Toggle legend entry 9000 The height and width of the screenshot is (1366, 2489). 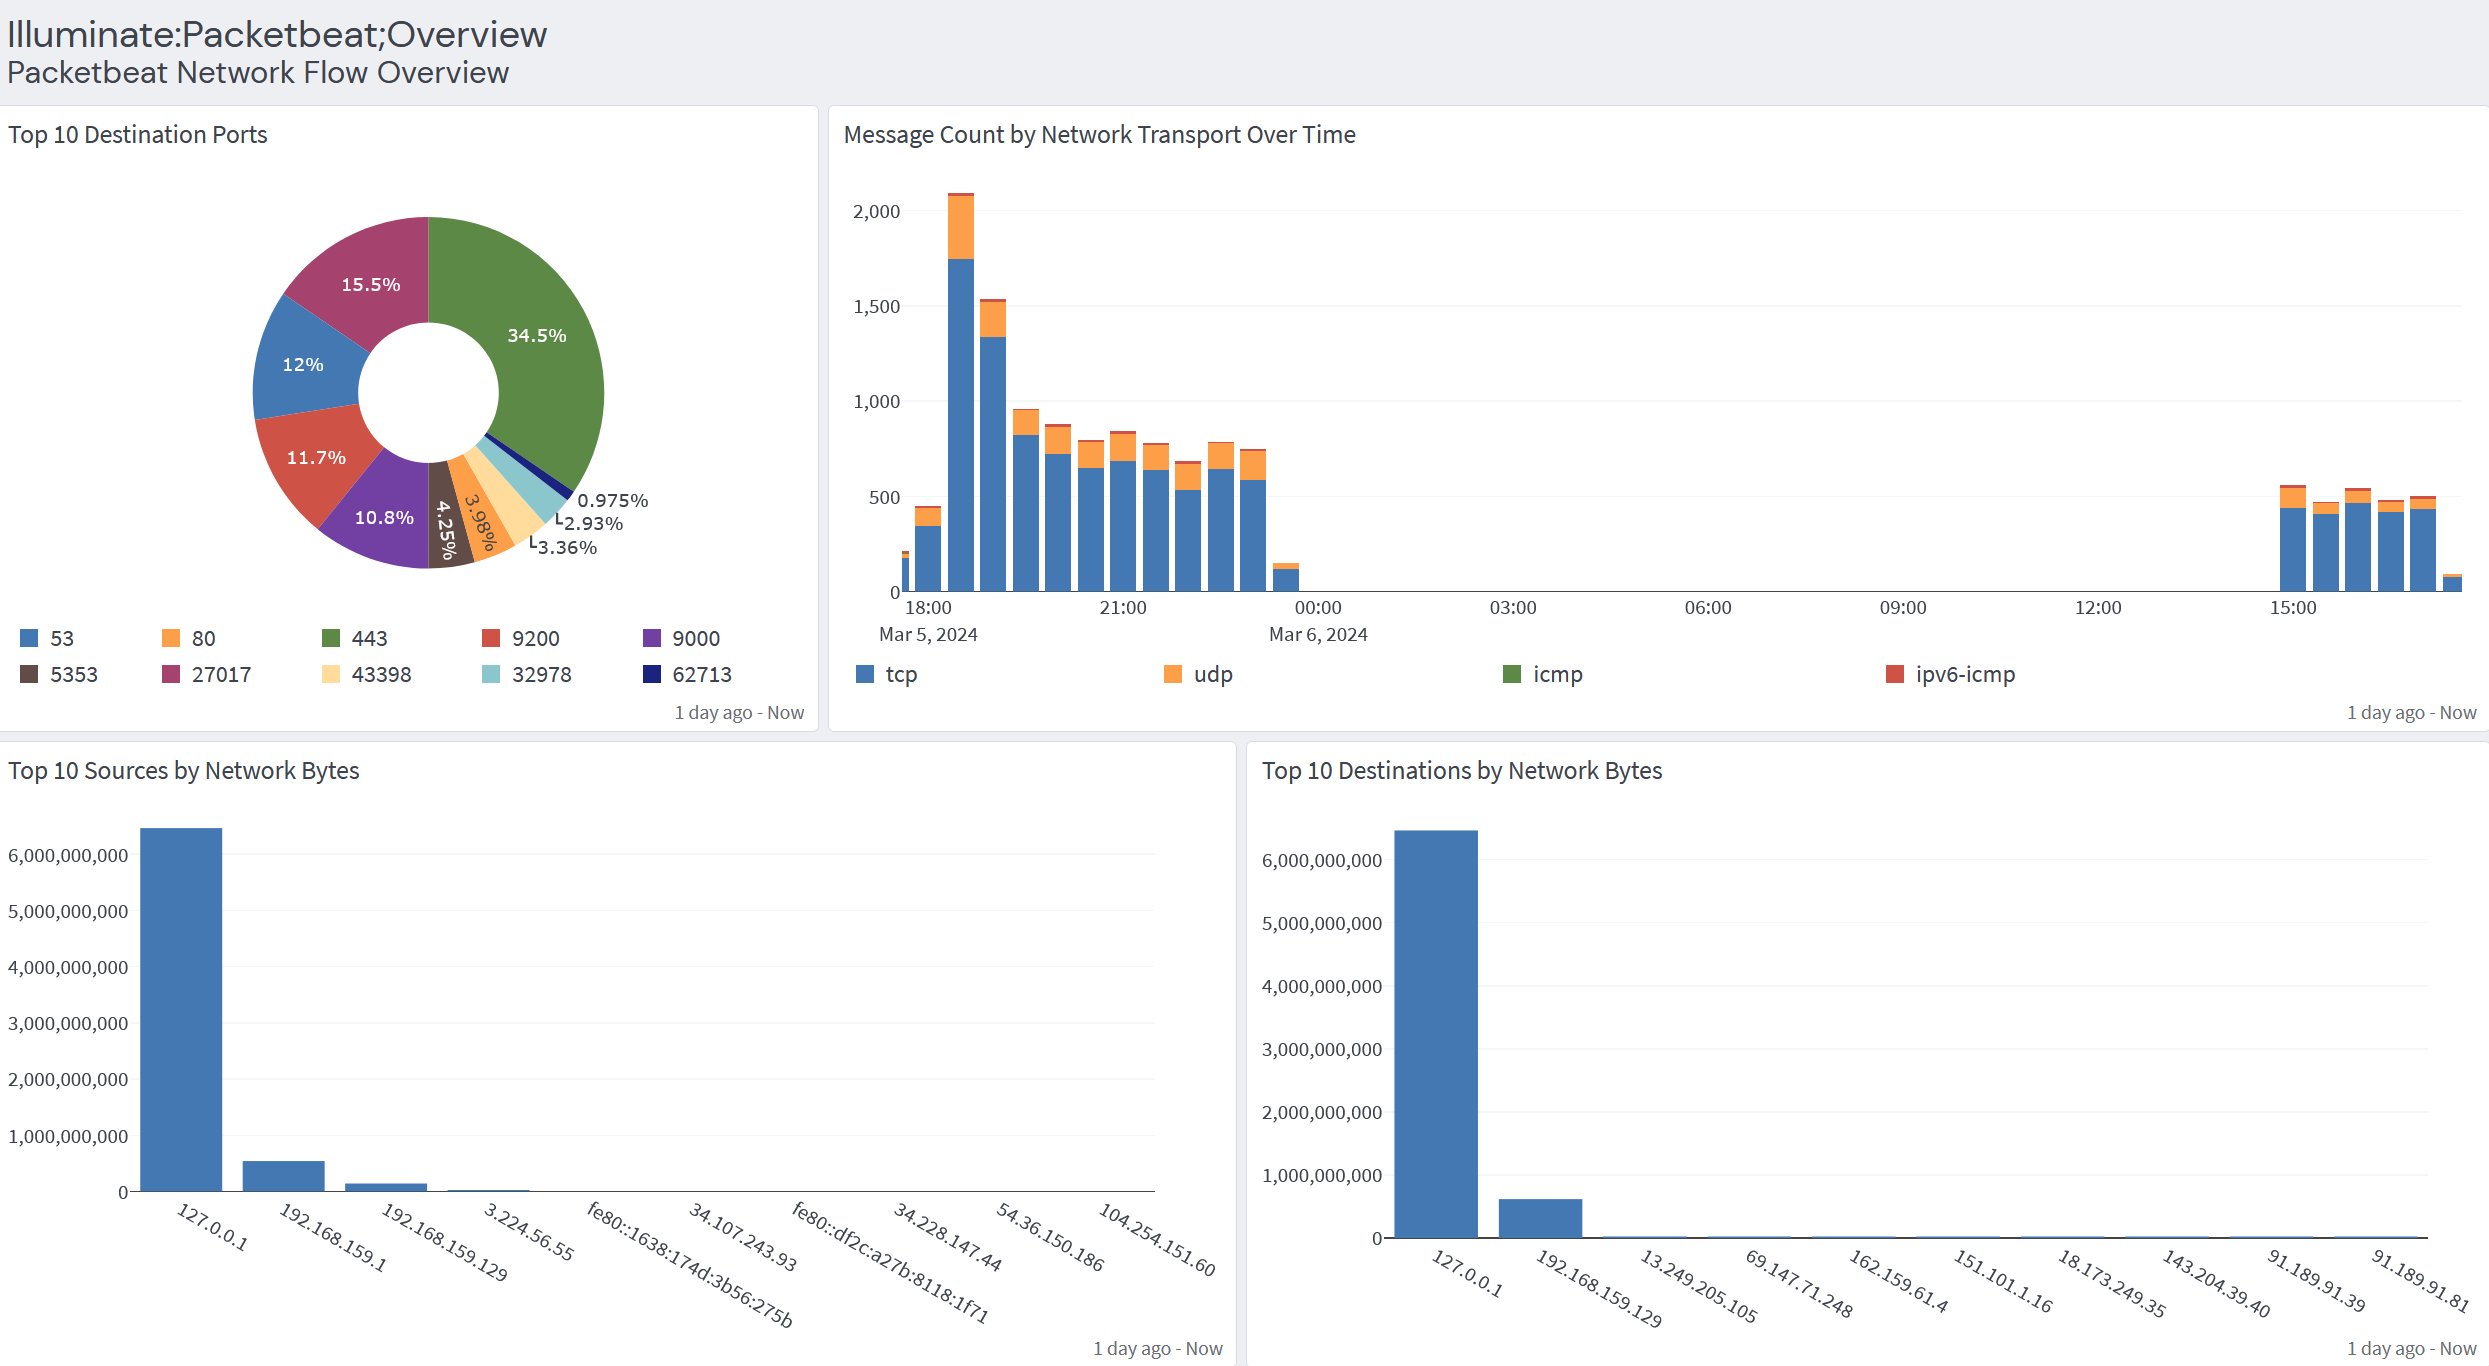681,638
